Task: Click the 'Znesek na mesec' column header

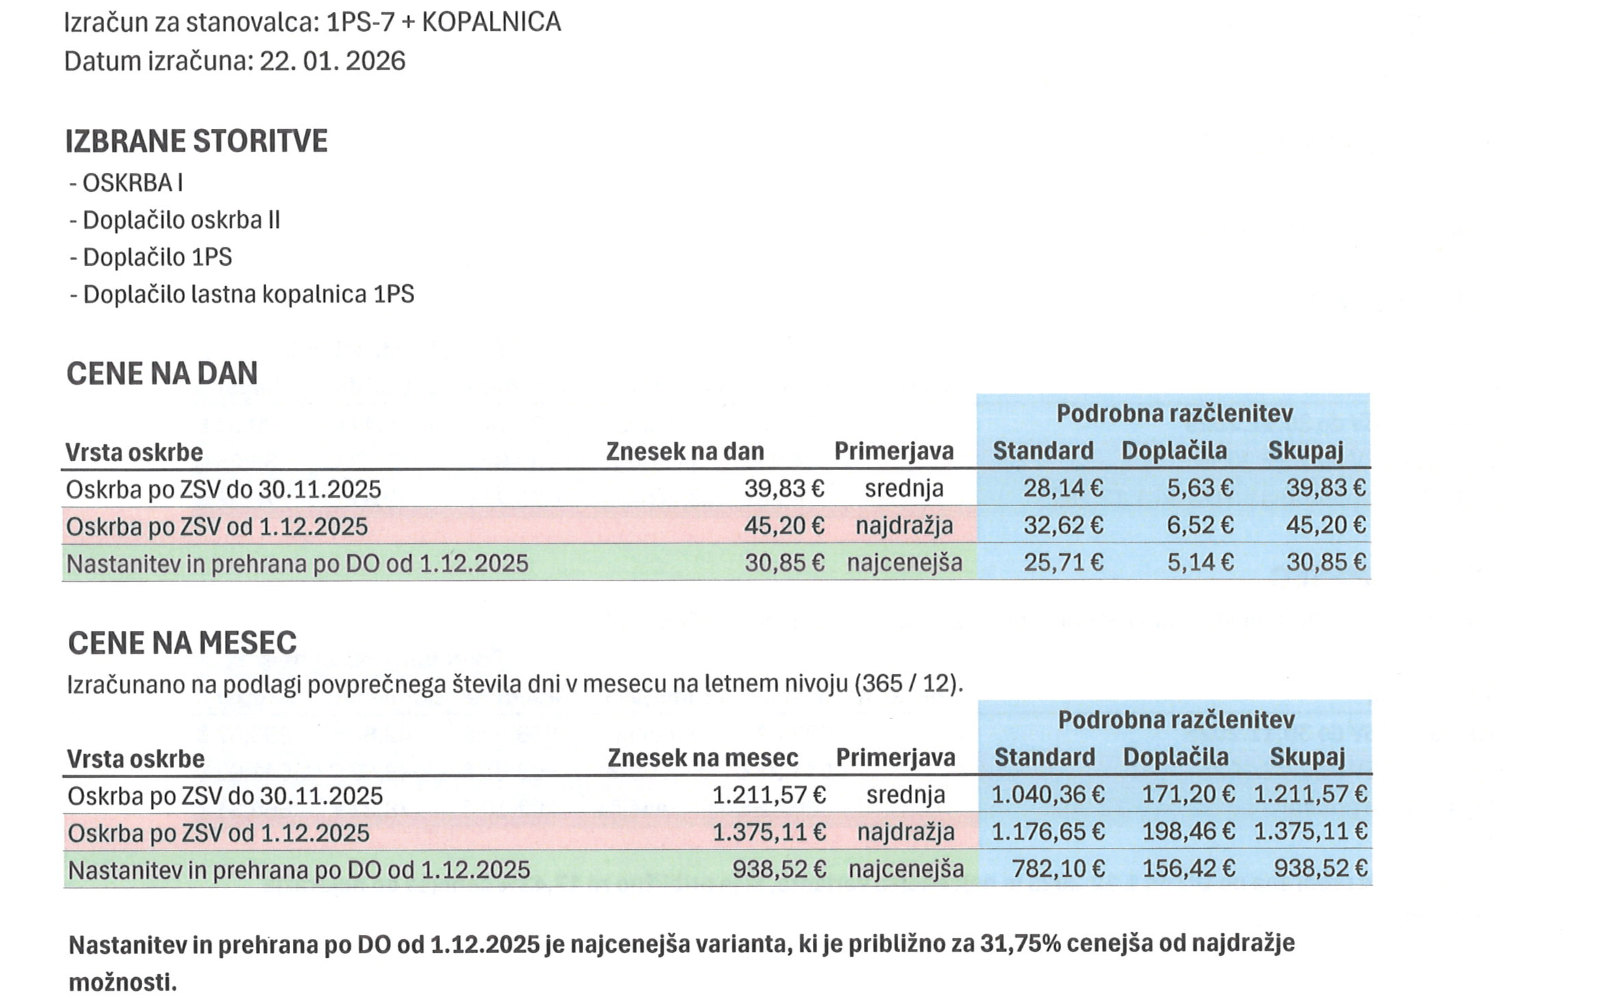Action: click(x=703, y=758)
